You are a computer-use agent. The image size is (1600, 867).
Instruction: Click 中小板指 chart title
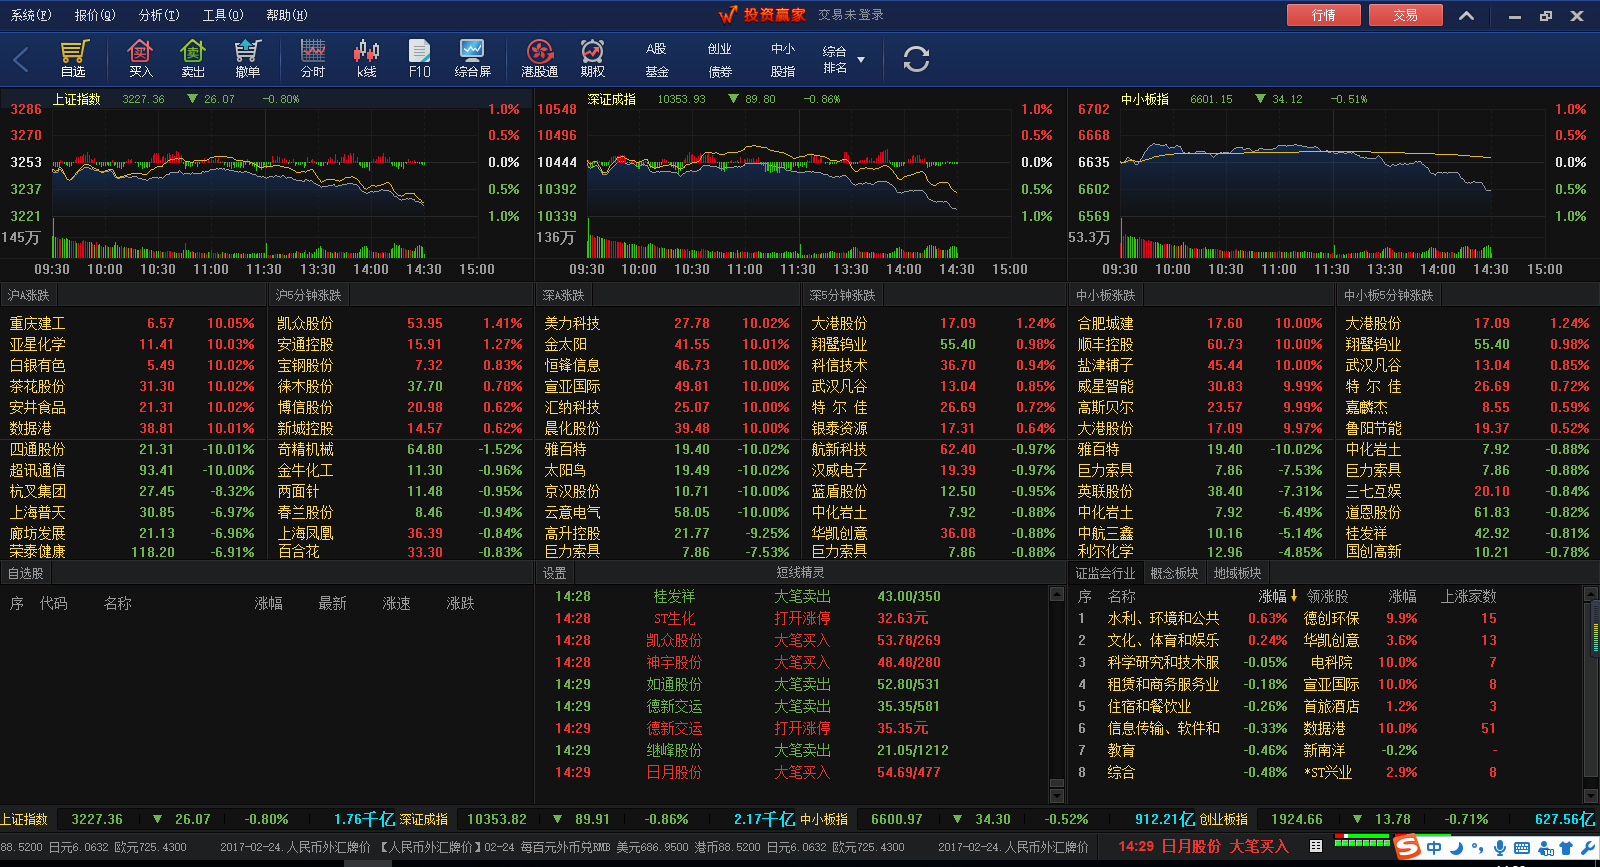1145,99
